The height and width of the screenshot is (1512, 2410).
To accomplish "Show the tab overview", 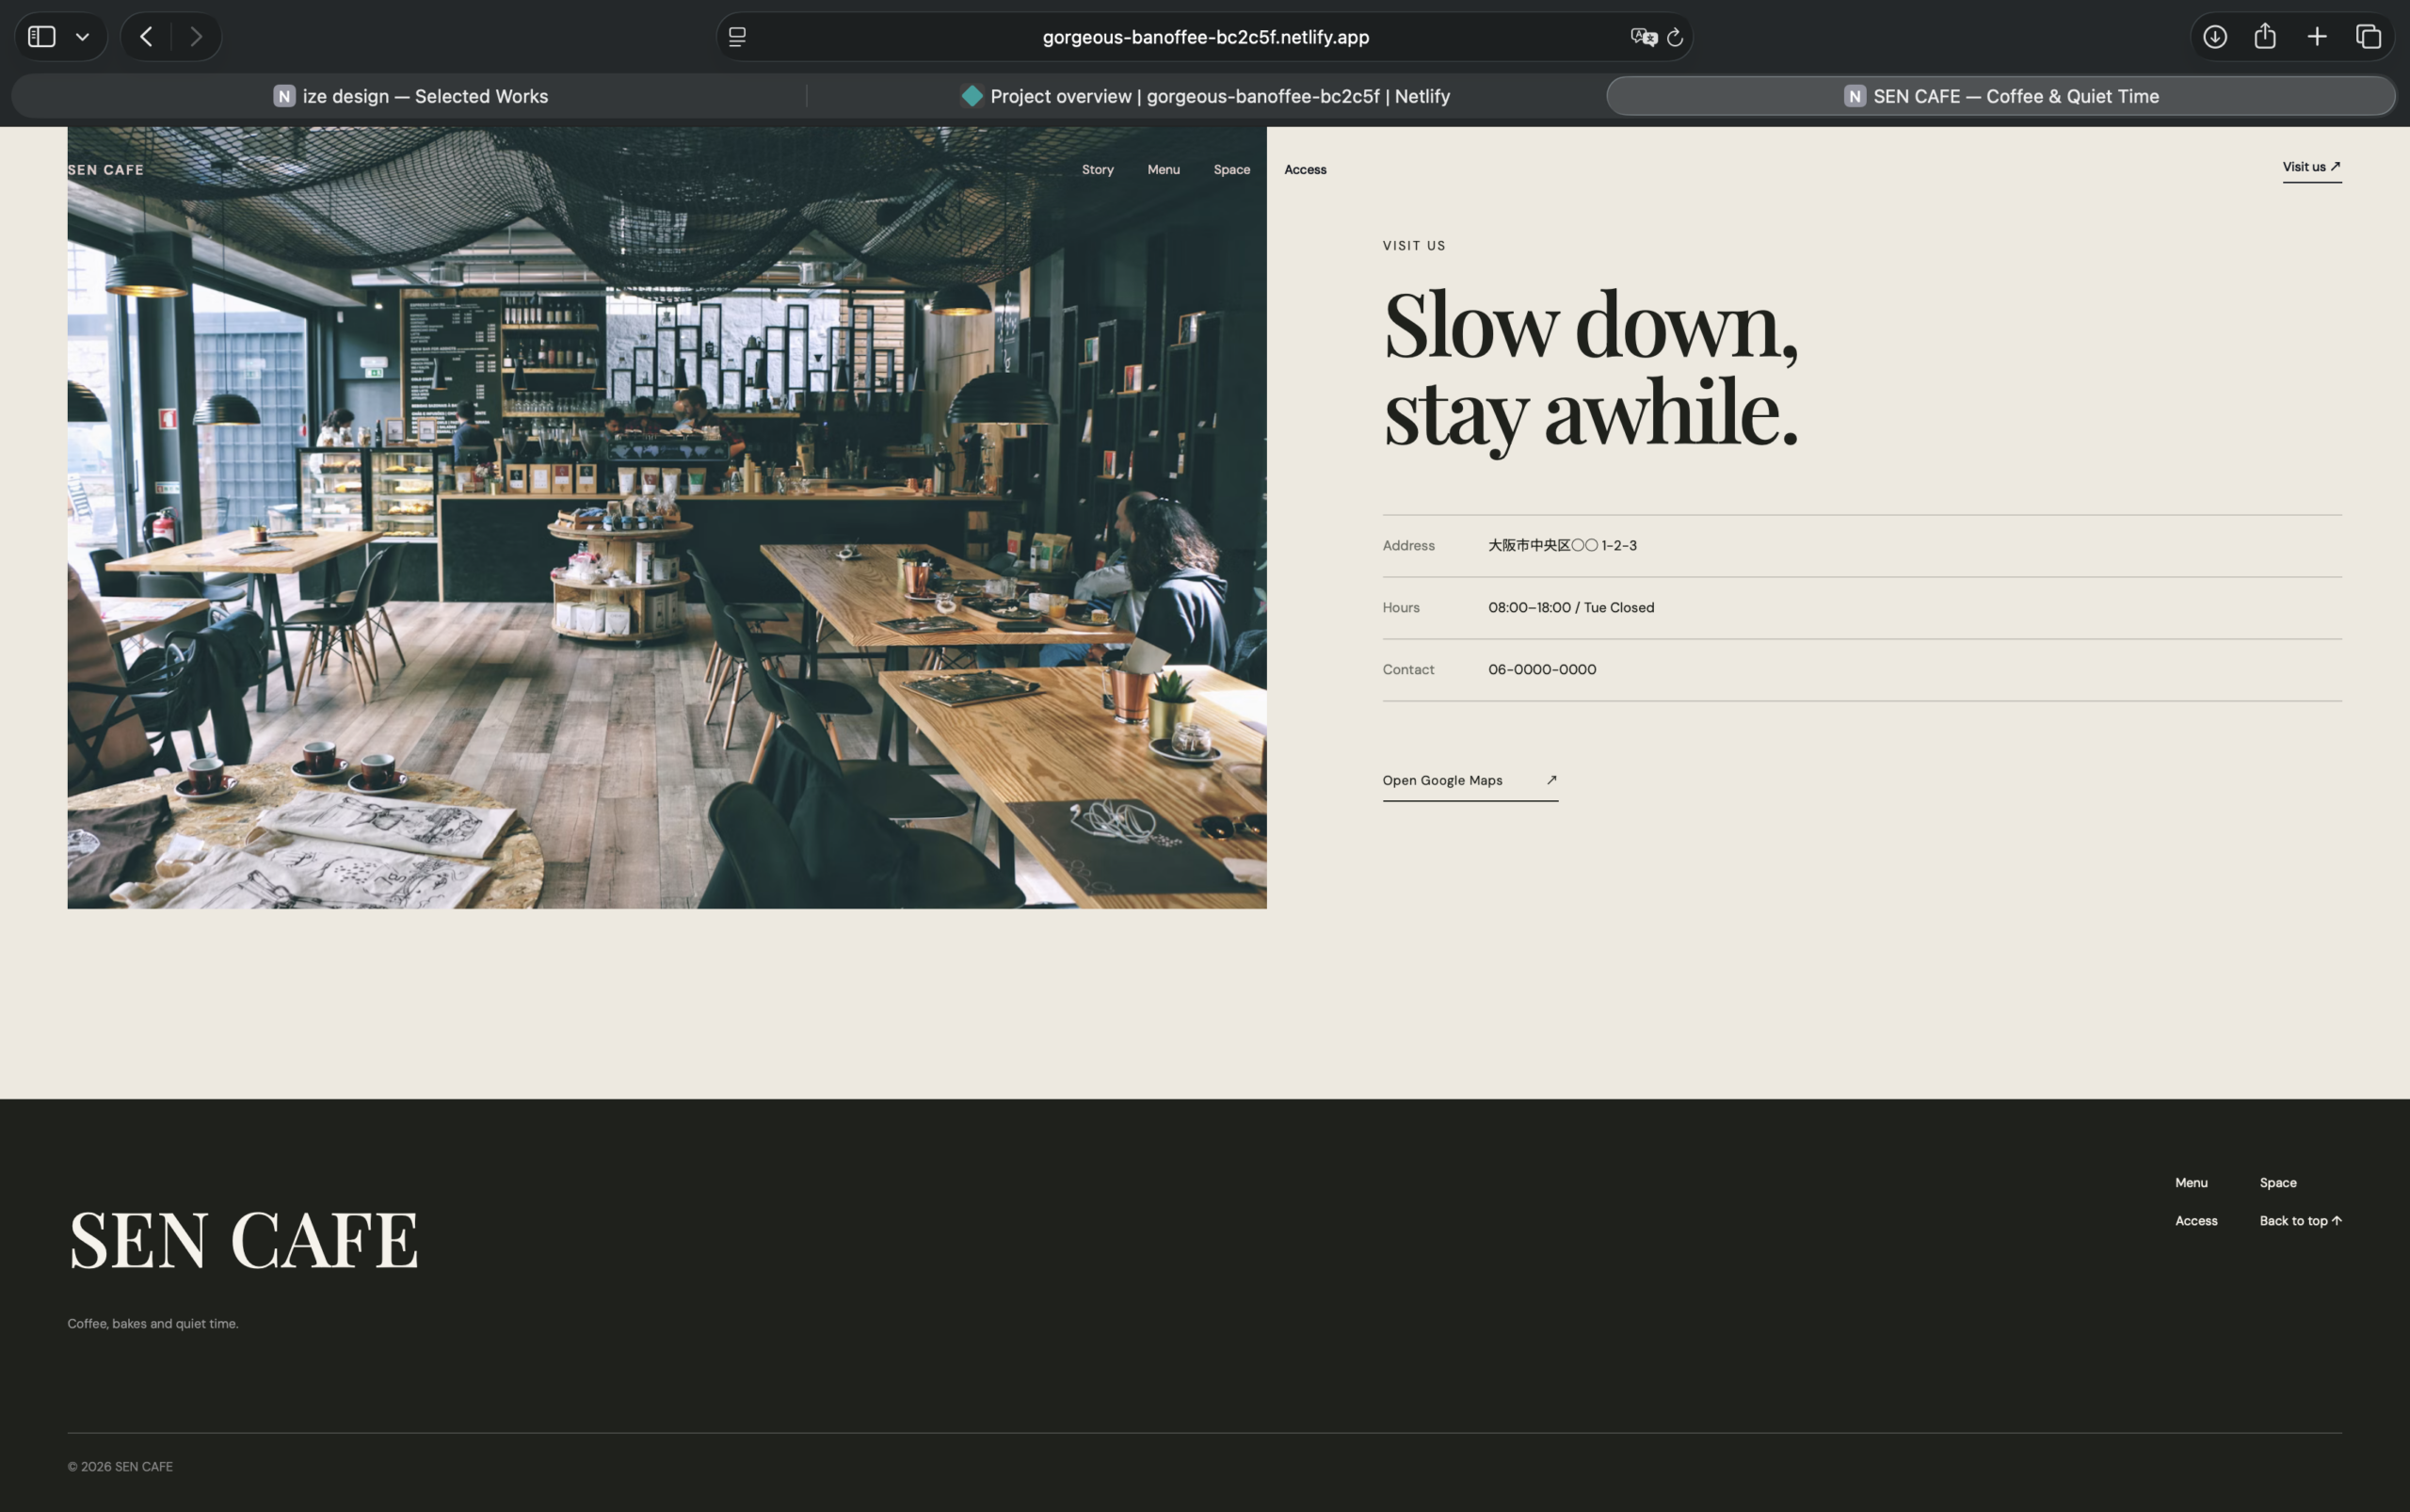I will point(2368,37).
